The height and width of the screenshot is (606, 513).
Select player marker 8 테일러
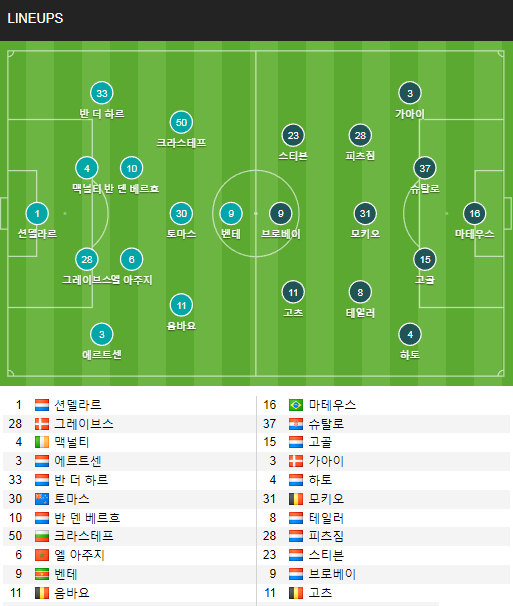tap(360, 292)
